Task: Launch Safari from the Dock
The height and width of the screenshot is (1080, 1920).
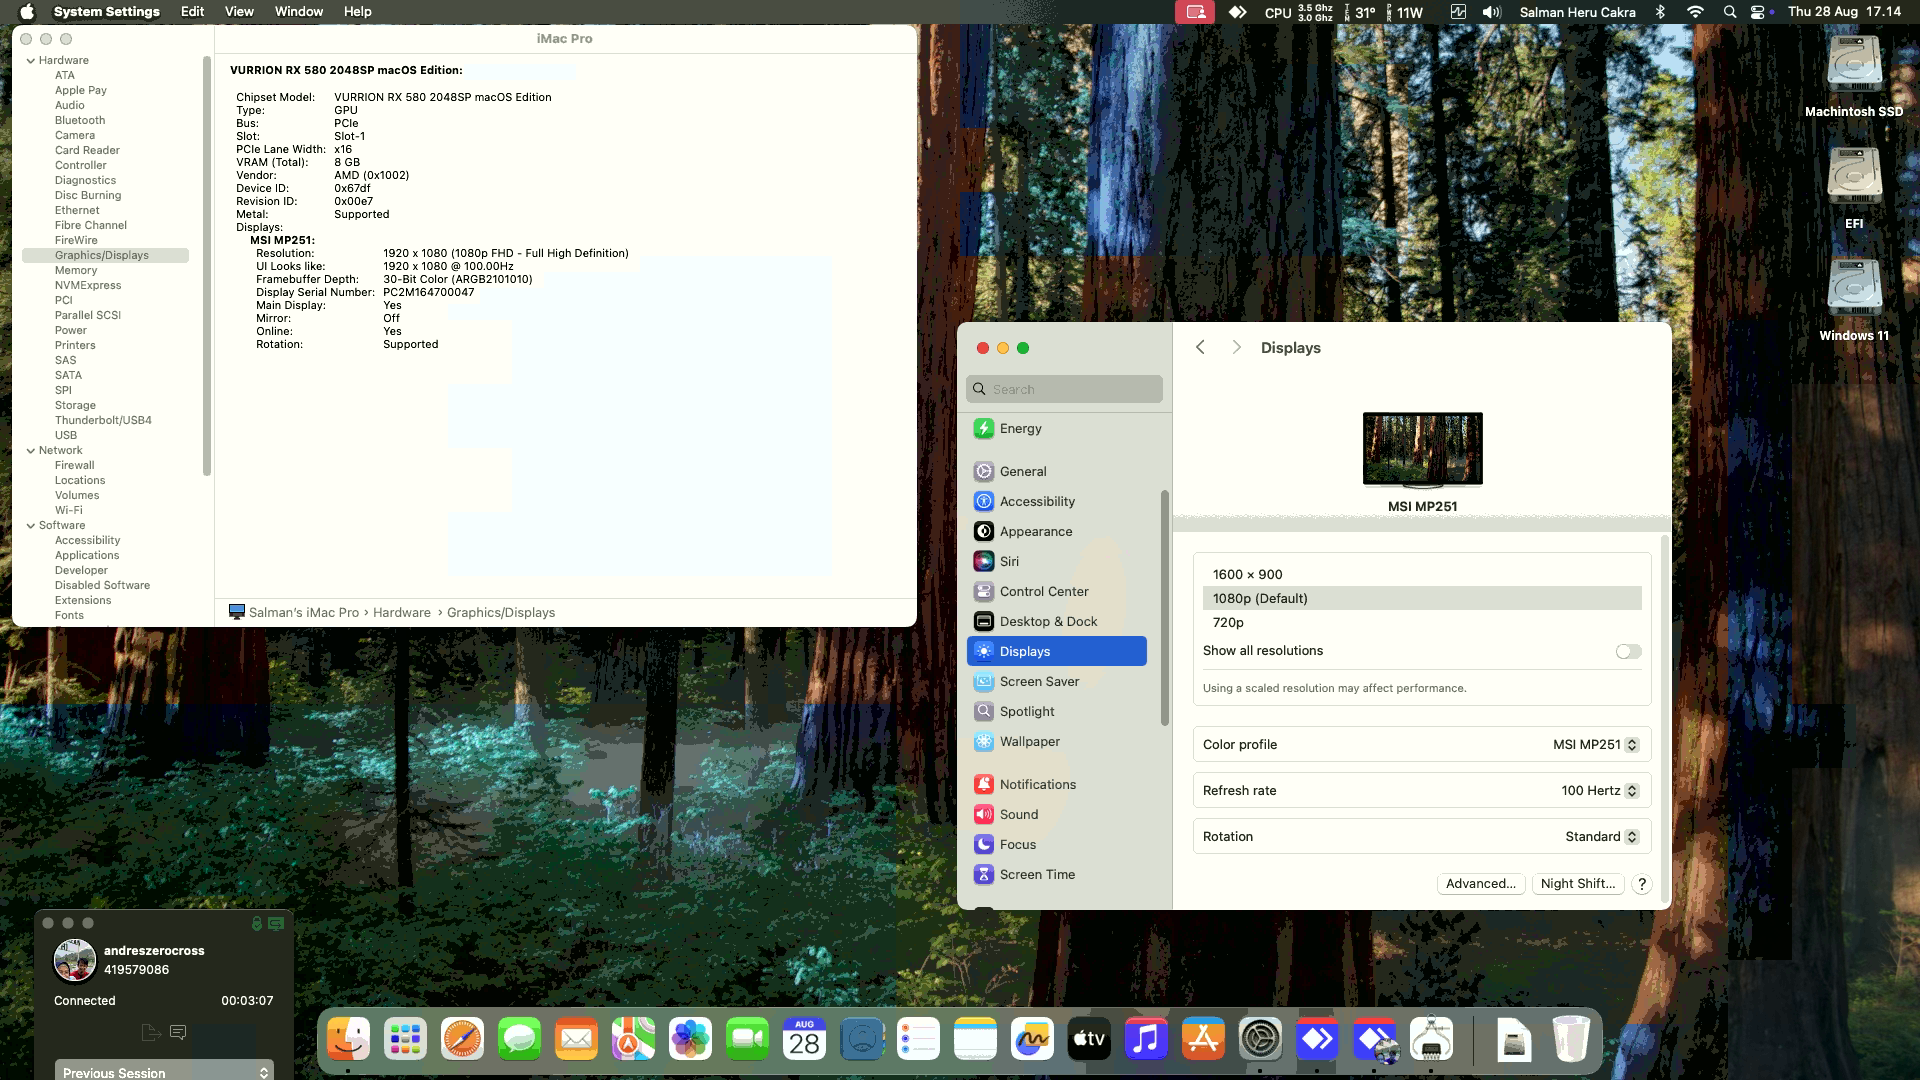Action: click(x=462, y=1040)
